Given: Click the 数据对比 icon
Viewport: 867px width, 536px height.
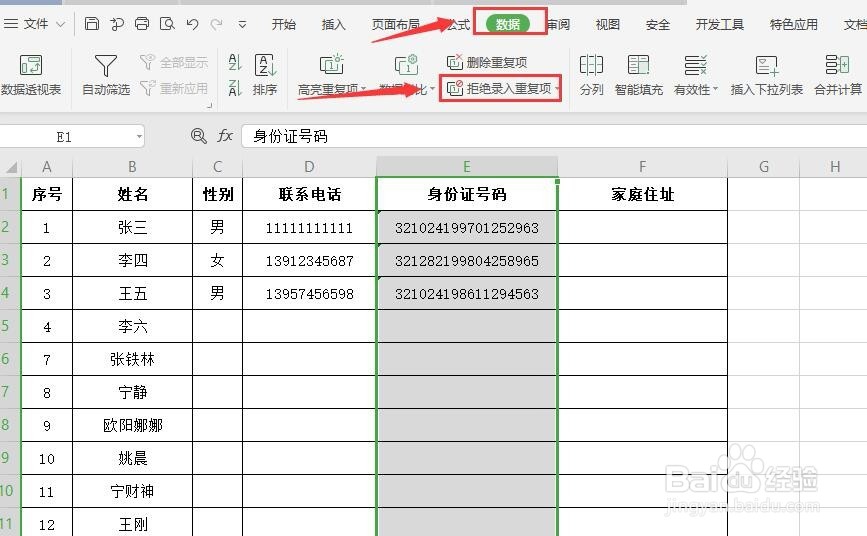Looking at the screenshot, I should tap(406, 65).
